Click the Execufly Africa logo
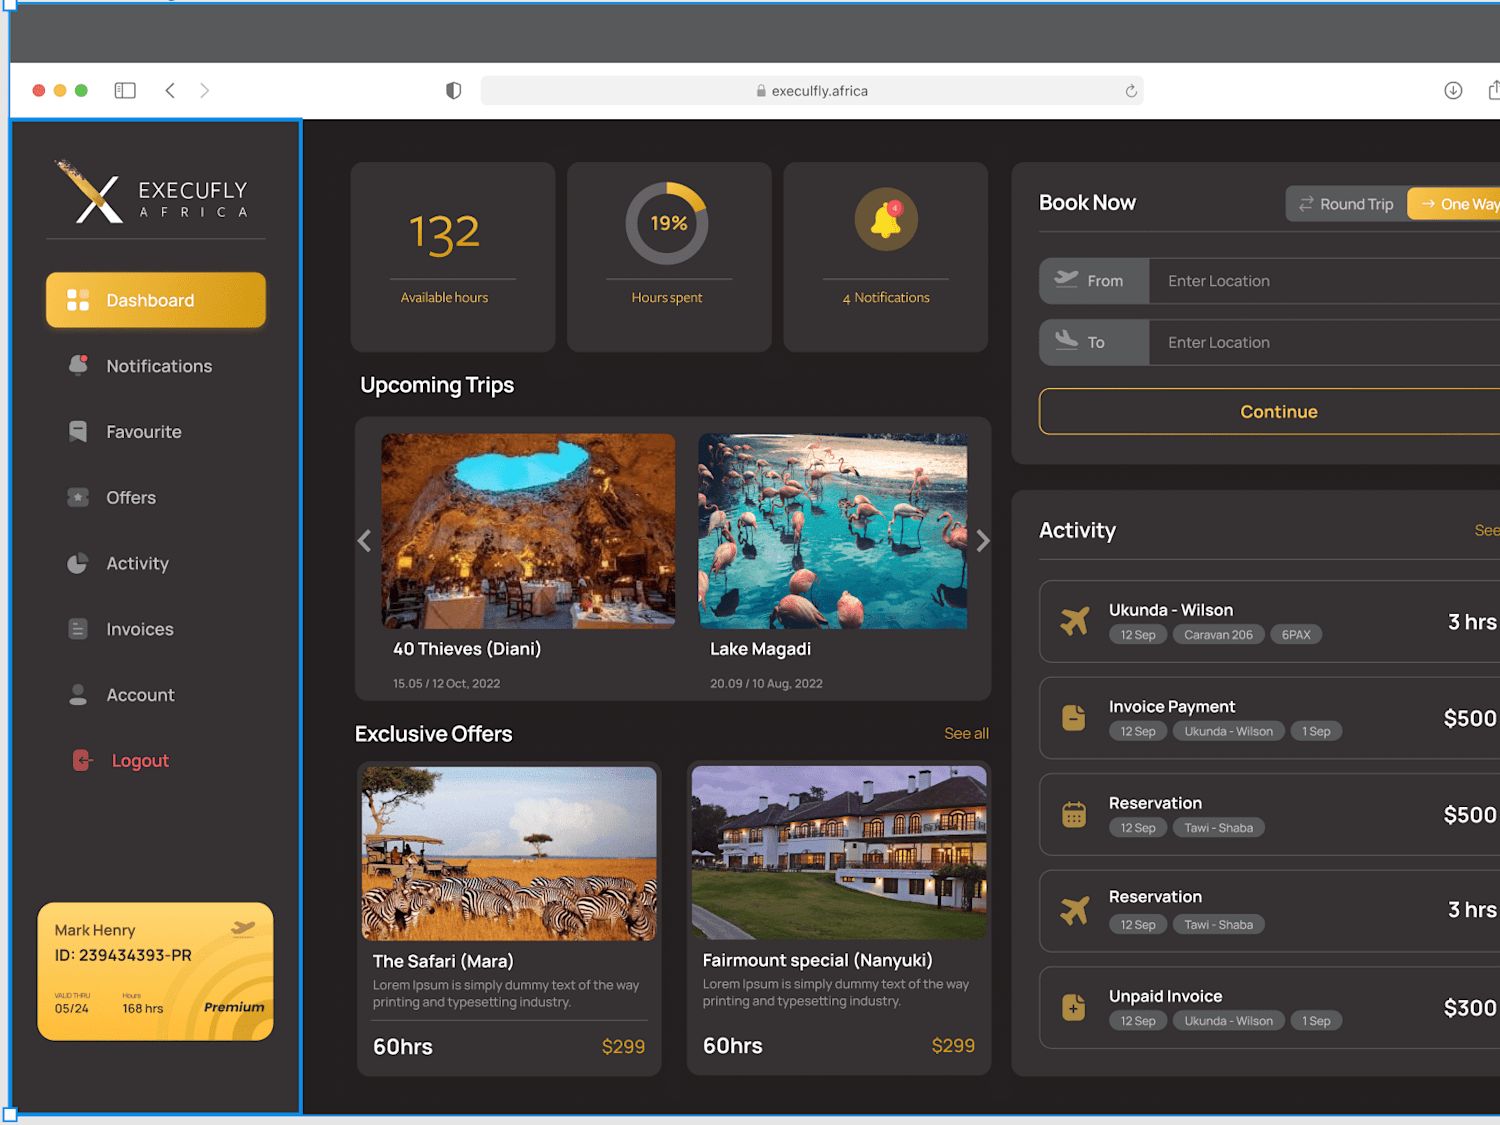 [x=152, y=191]
